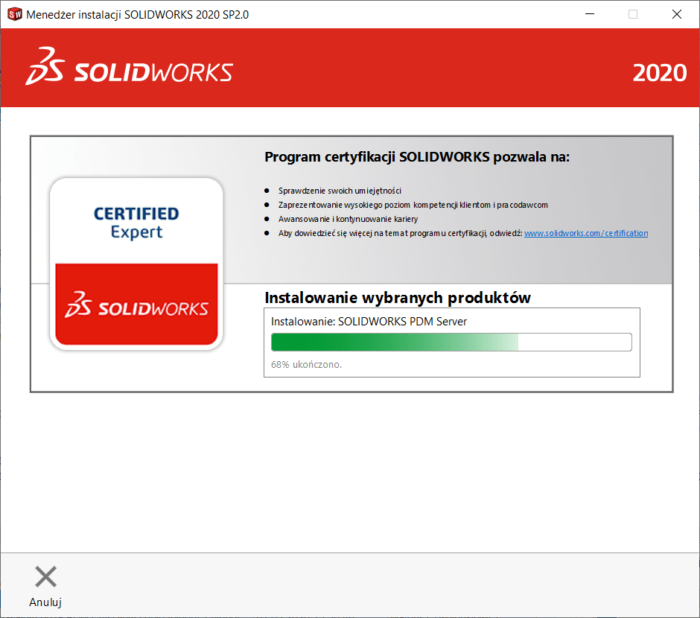Click the installation progress bar

click(x=451, y=342)
